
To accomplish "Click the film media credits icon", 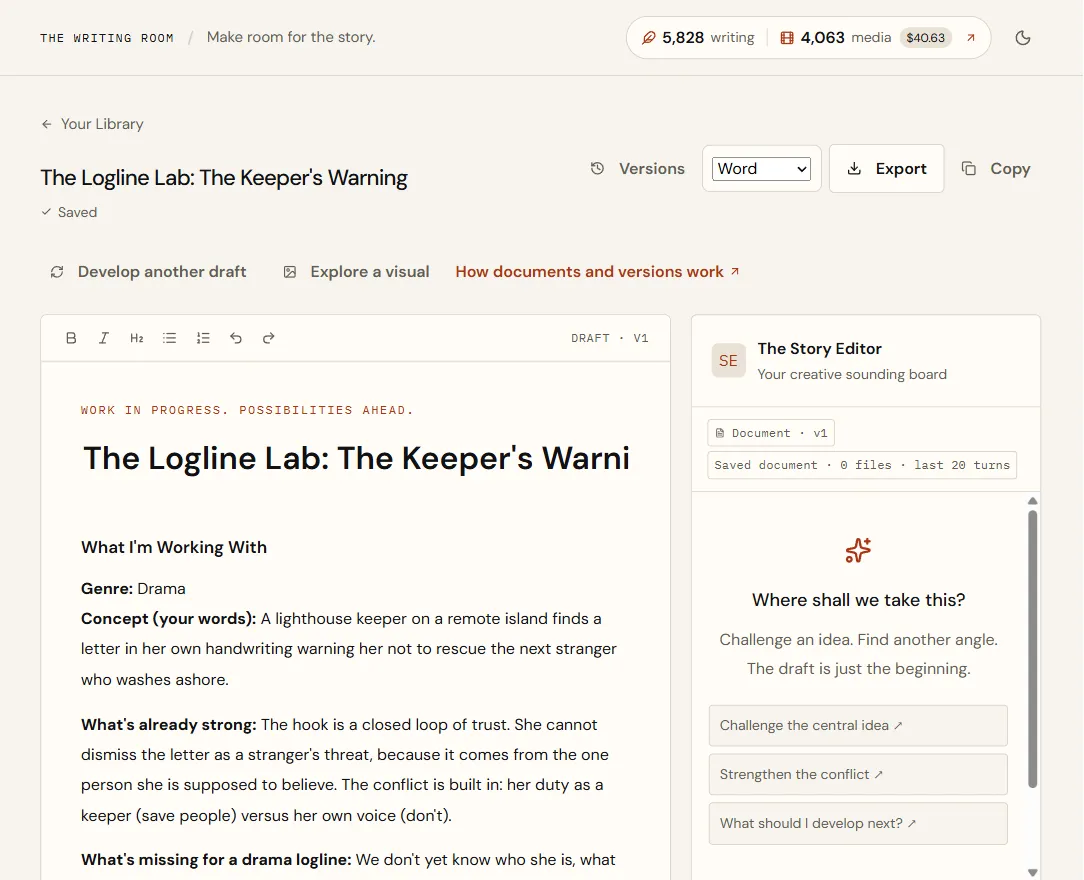I will (x=787, y=37).
